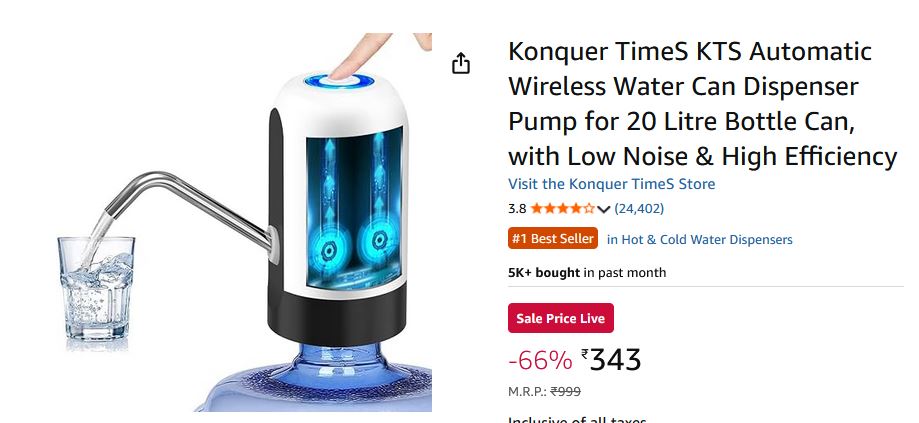The image size is (919, 423).
Task: Click the 5K+ bought in past month text
Action: point(587,272)
